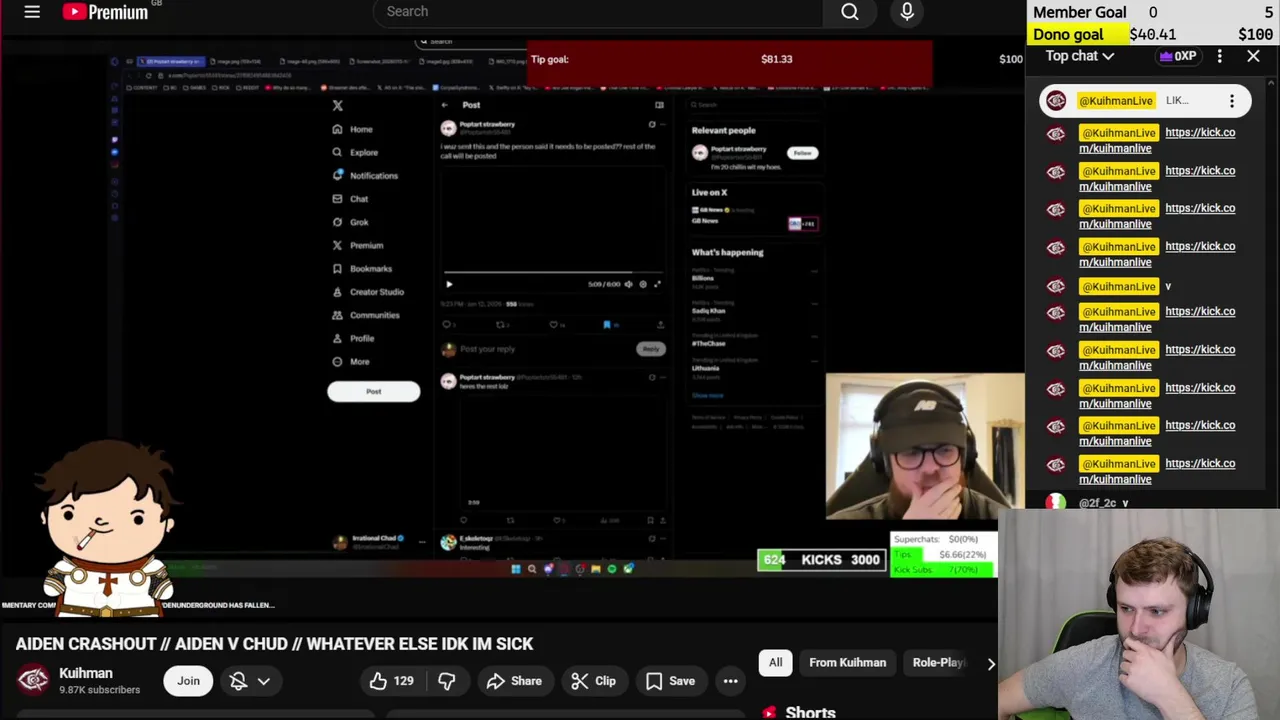Viewport: 1280px width, 720px height.
Task: Click the Tip goal red progress bar
Action: pyautogui.click(x=729, y=64)
